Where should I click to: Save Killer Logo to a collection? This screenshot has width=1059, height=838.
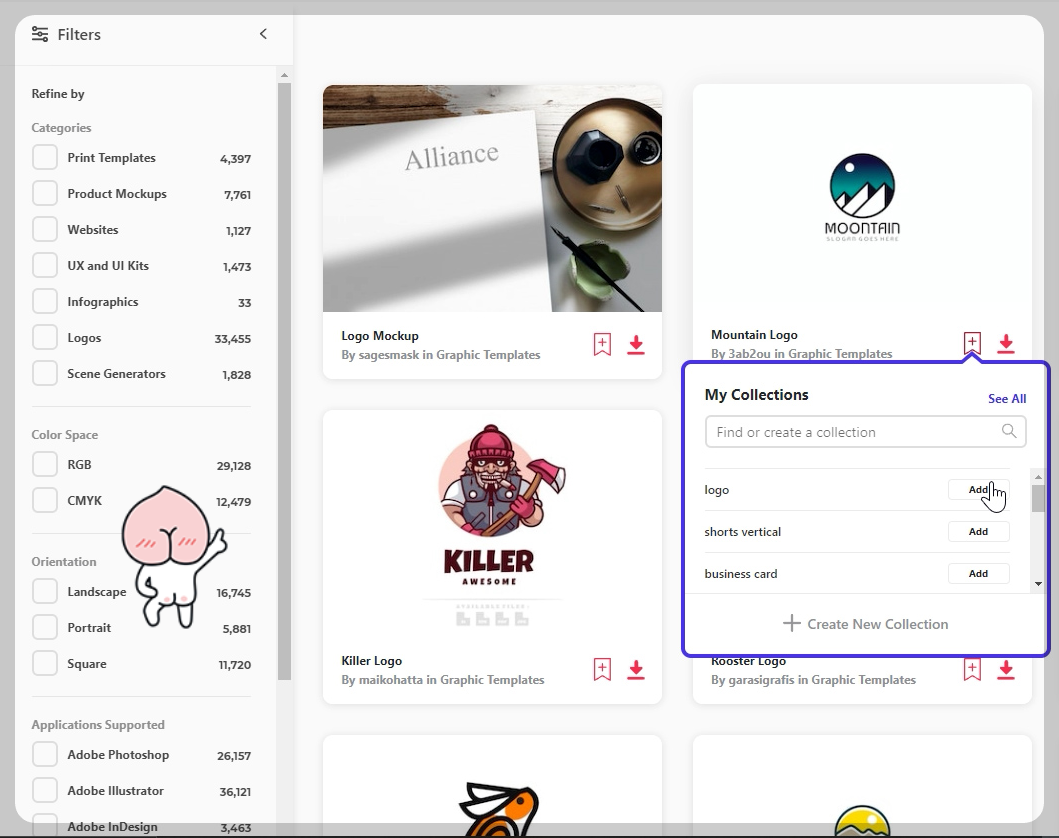click(602, 669)
